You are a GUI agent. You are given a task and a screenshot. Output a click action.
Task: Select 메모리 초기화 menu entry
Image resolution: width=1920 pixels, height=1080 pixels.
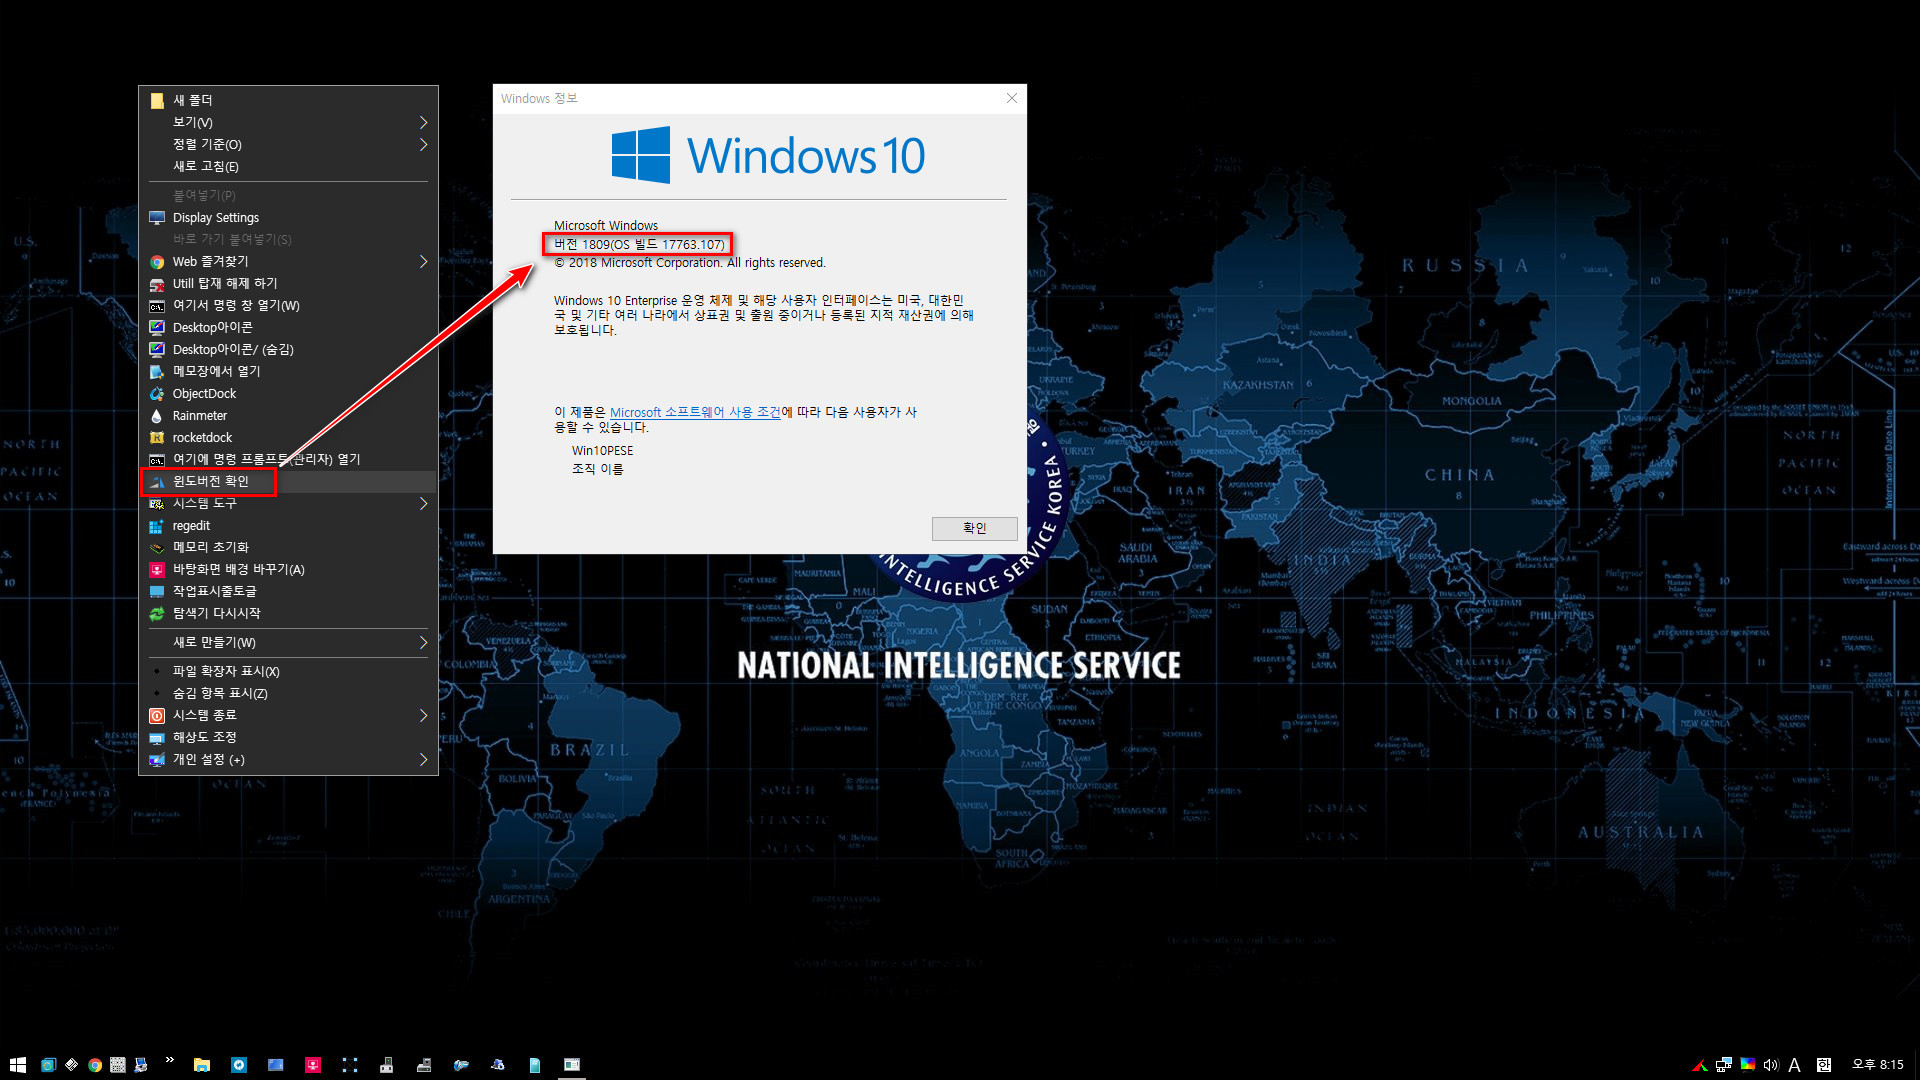288,547
